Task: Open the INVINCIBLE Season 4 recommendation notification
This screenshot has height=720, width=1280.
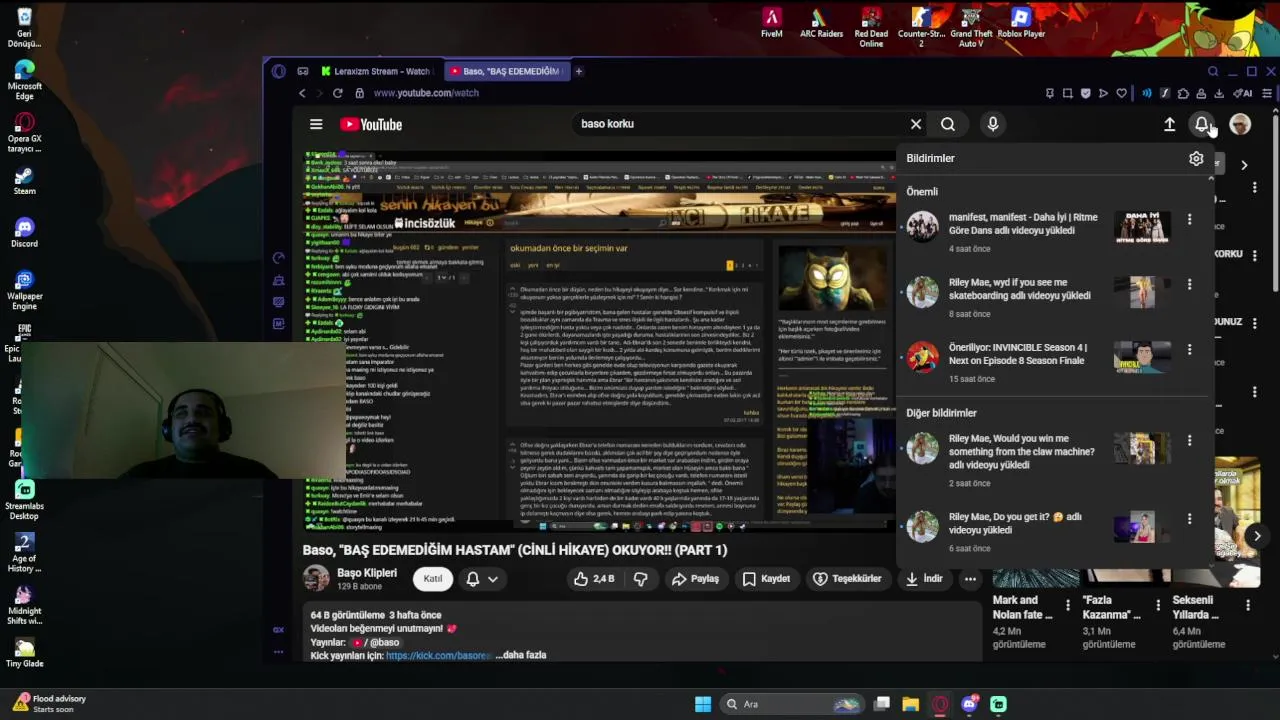Action: click(x=1040, y=362)
